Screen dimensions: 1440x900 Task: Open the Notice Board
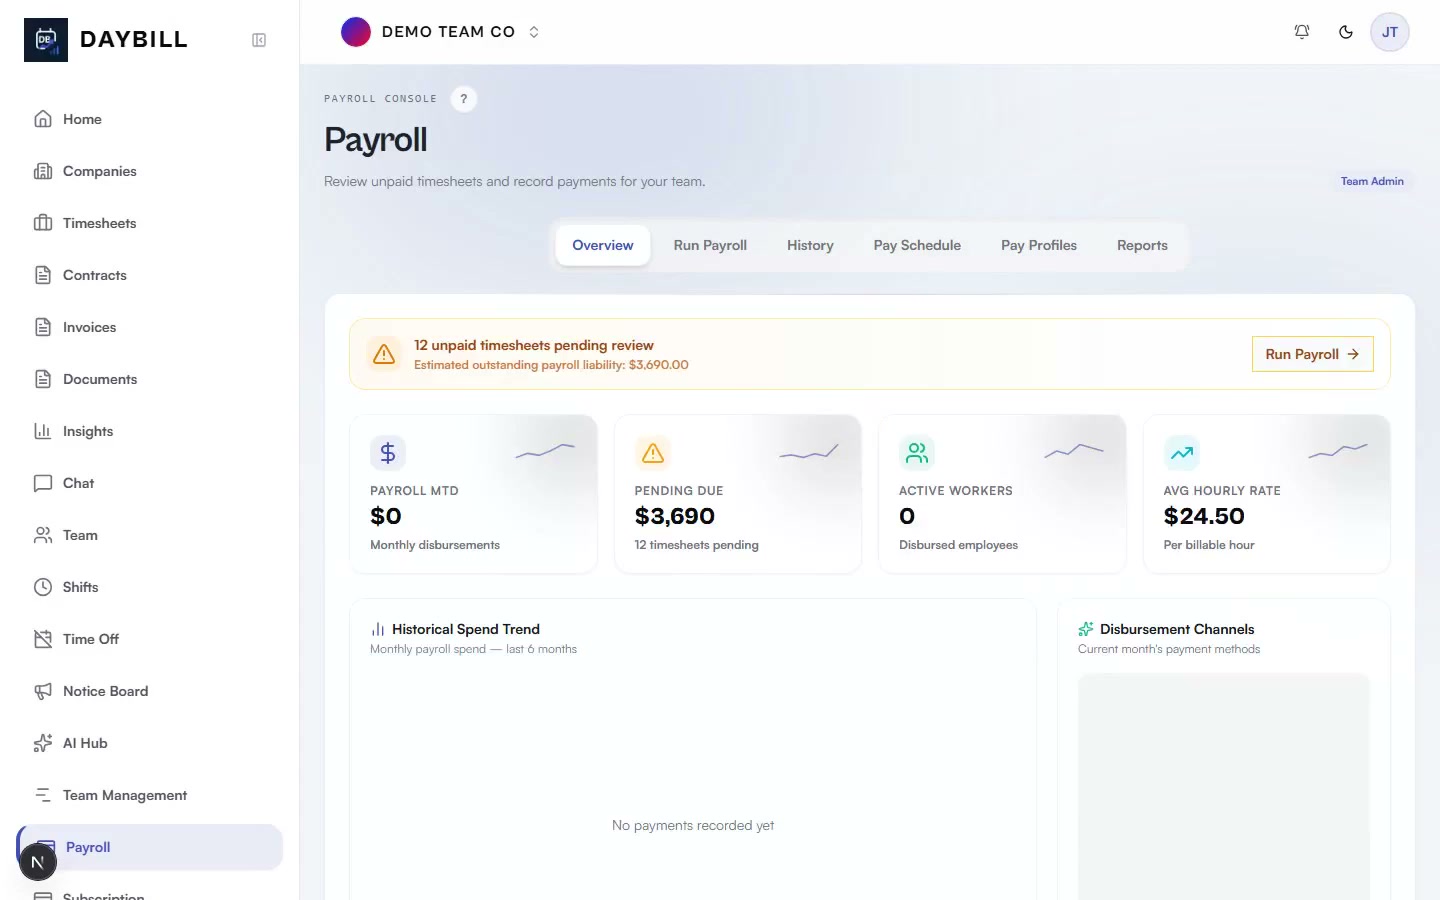pos(150,691)
